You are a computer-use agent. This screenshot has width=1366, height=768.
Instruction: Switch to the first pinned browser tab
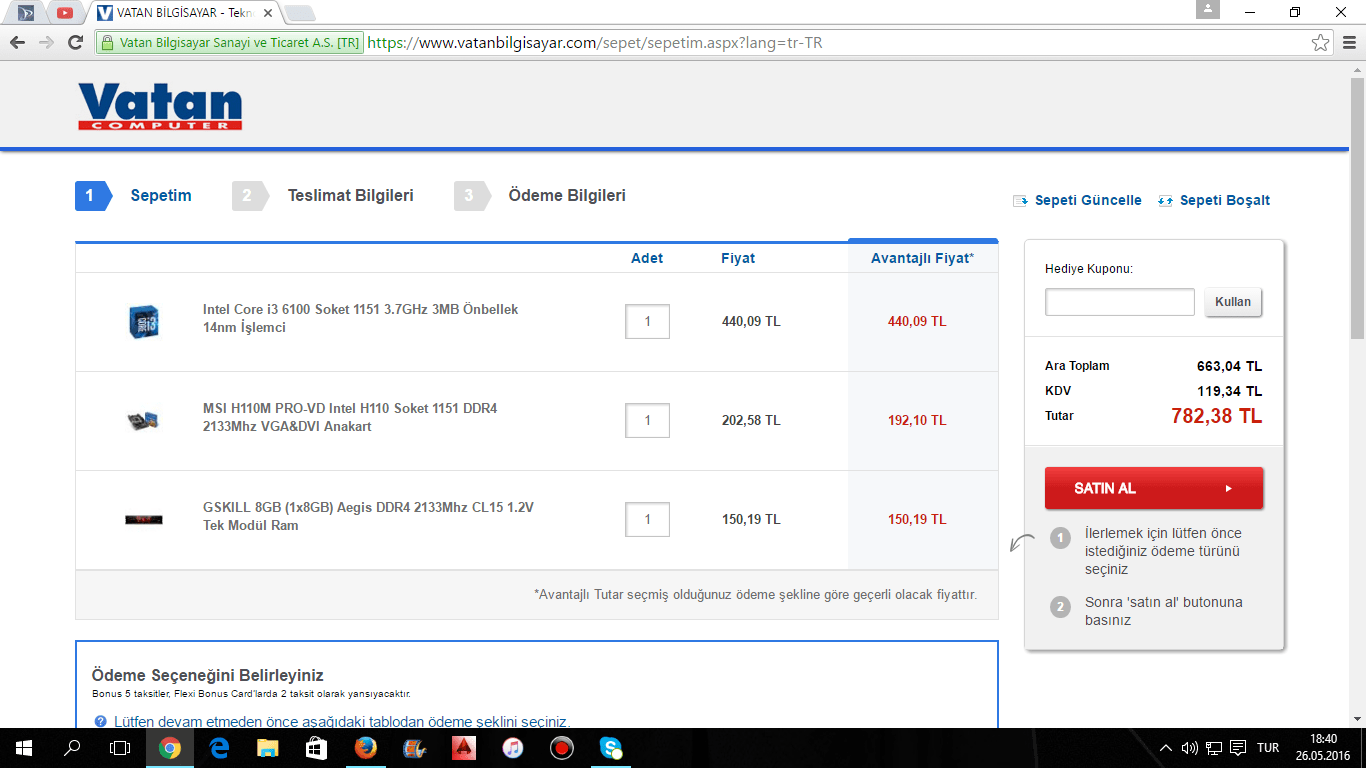[x=27, y=13]
